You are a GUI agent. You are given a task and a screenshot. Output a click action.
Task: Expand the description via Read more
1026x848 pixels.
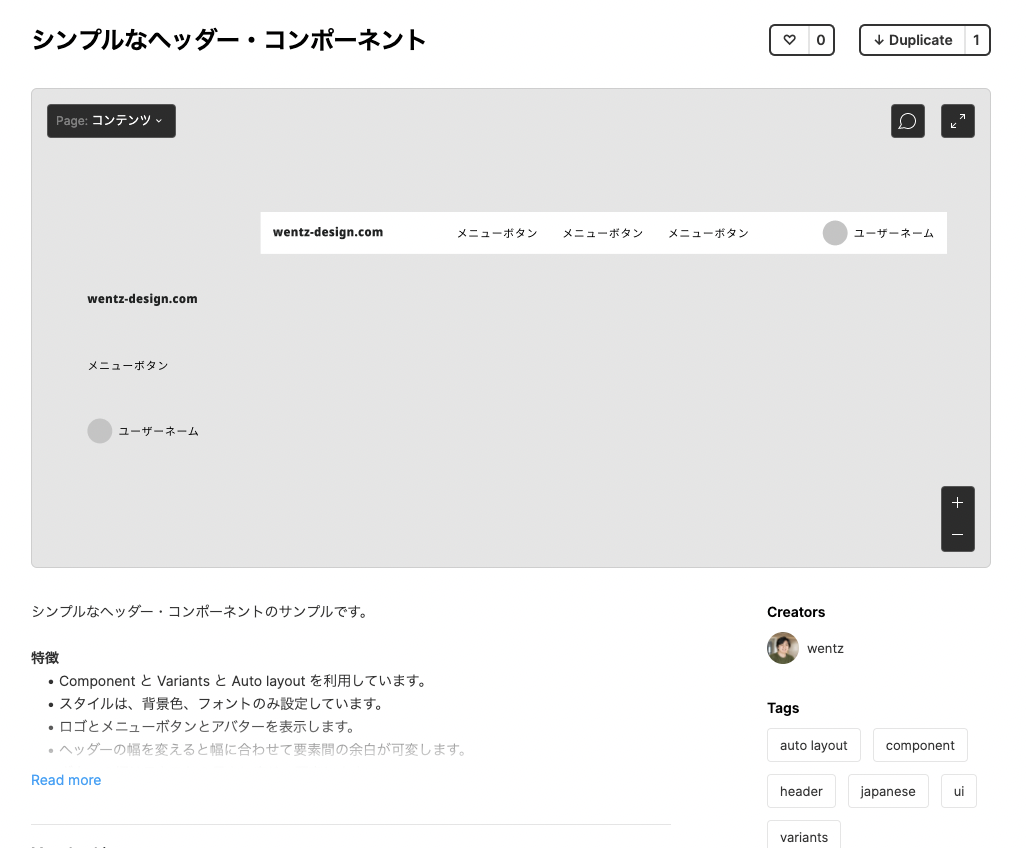(66, 779)
